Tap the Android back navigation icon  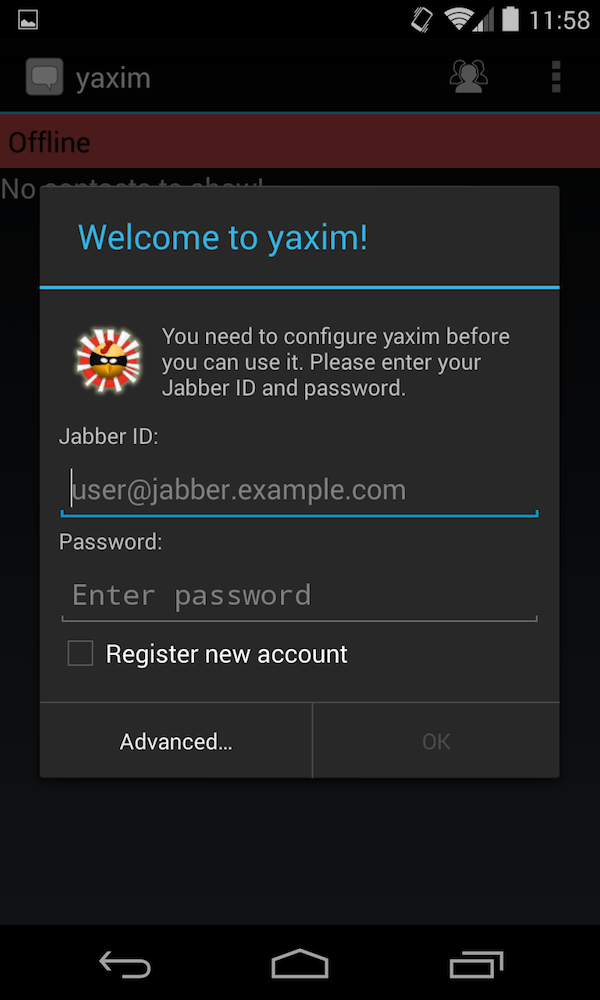tap(125, 964)
